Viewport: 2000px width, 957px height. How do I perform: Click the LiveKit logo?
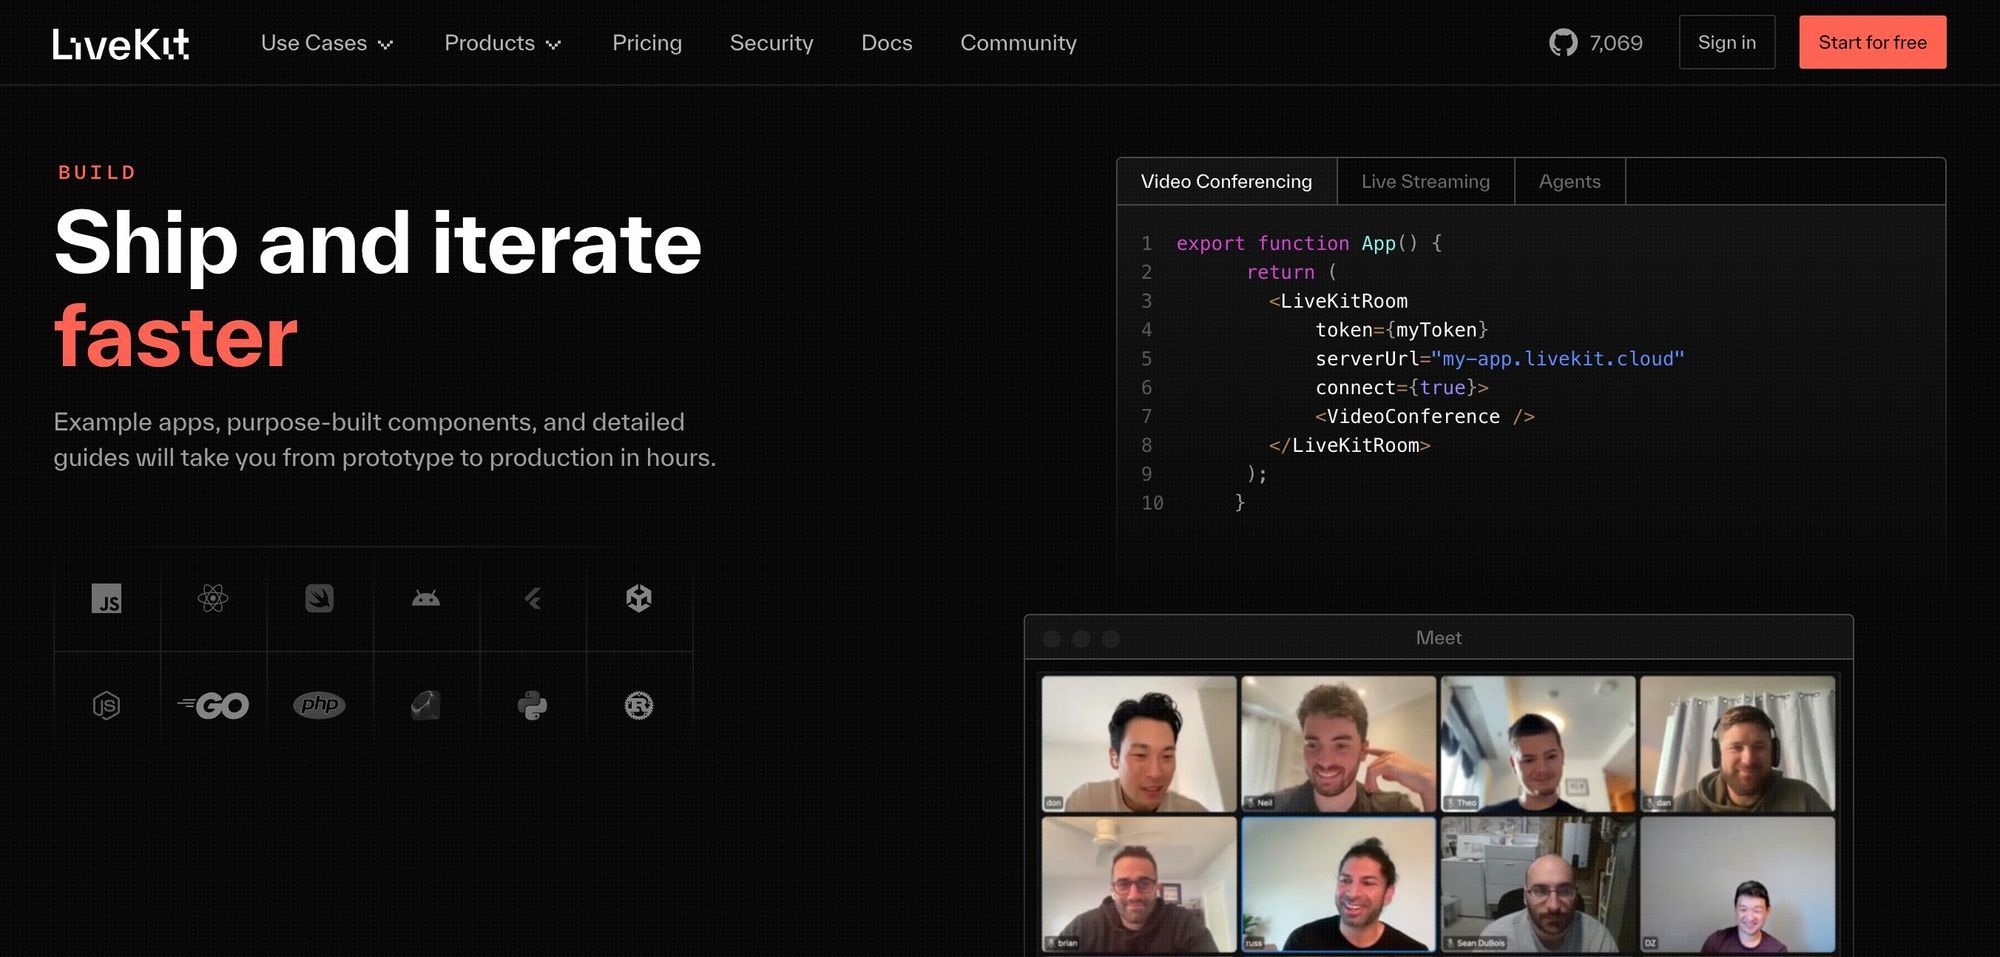tap(121, 43)
